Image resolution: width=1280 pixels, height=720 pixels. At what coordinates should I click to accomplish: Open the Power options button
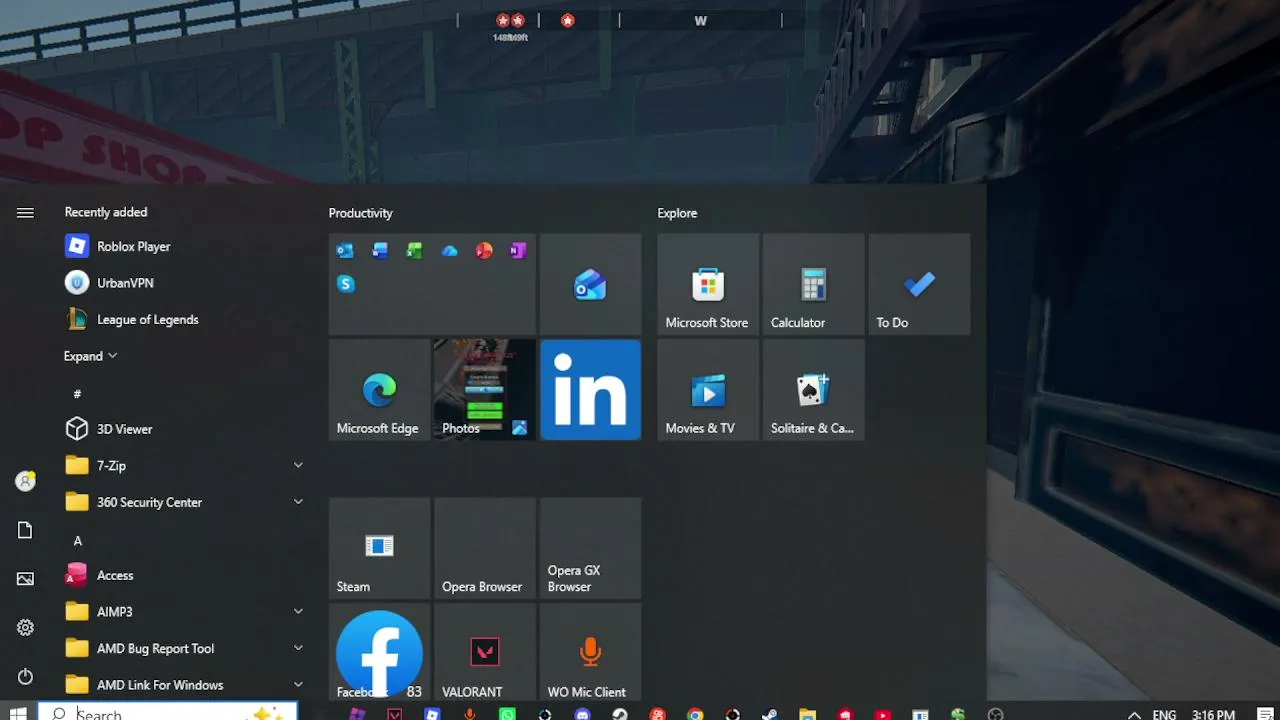coord(25,677)
